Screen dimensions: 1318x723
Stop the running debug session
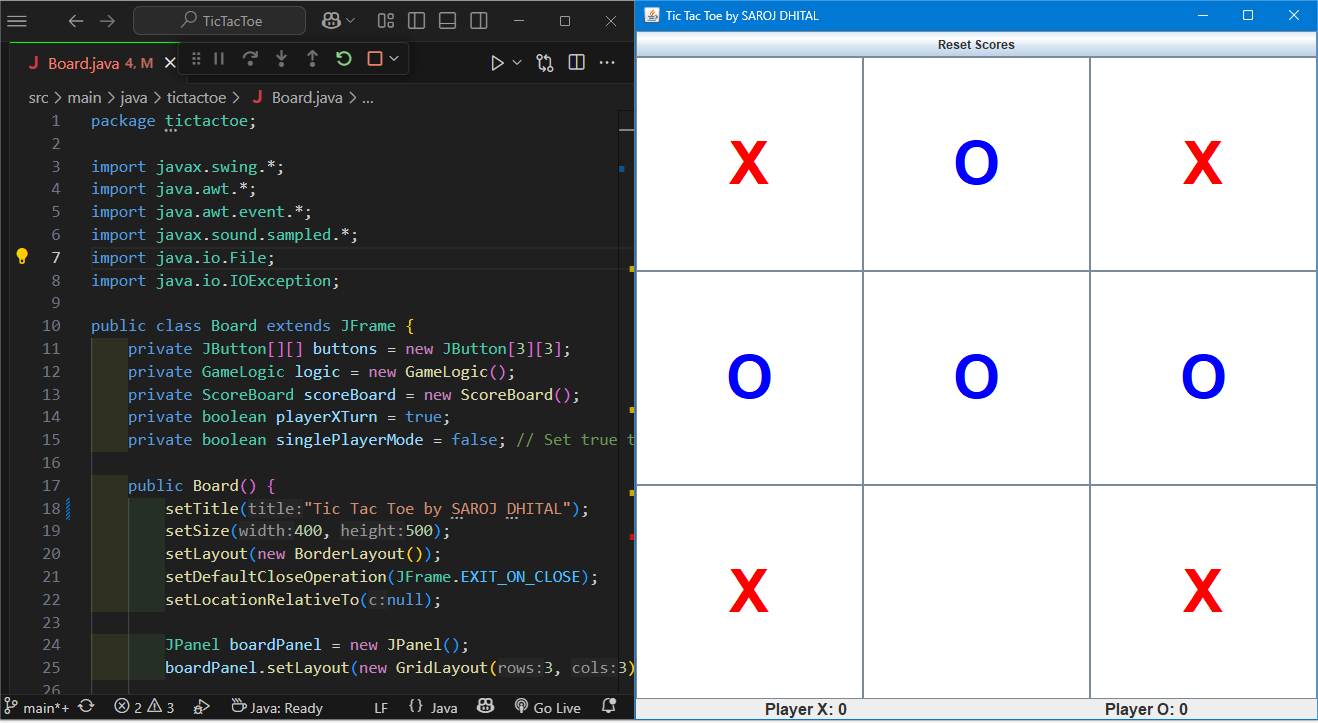point(374,62)
